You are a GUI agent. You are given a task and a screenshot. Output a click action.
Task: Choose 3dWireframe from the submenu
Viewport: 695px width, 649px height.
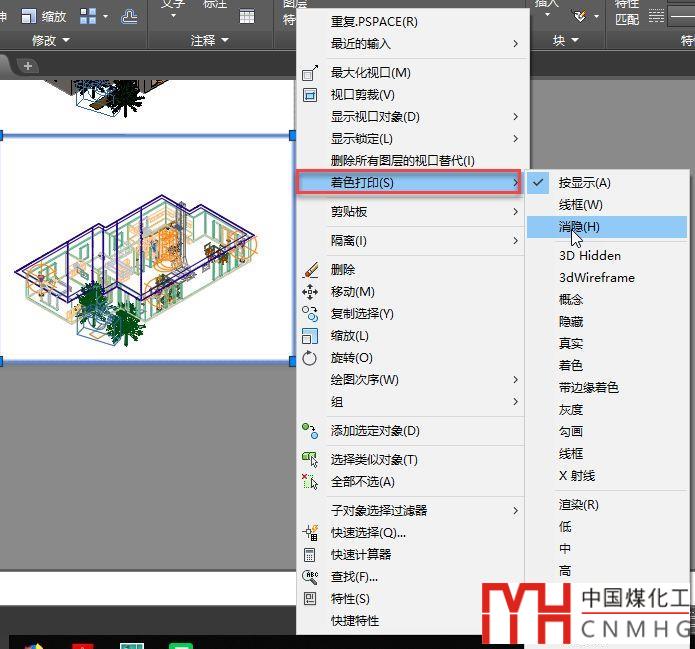(x=596, y=278)
